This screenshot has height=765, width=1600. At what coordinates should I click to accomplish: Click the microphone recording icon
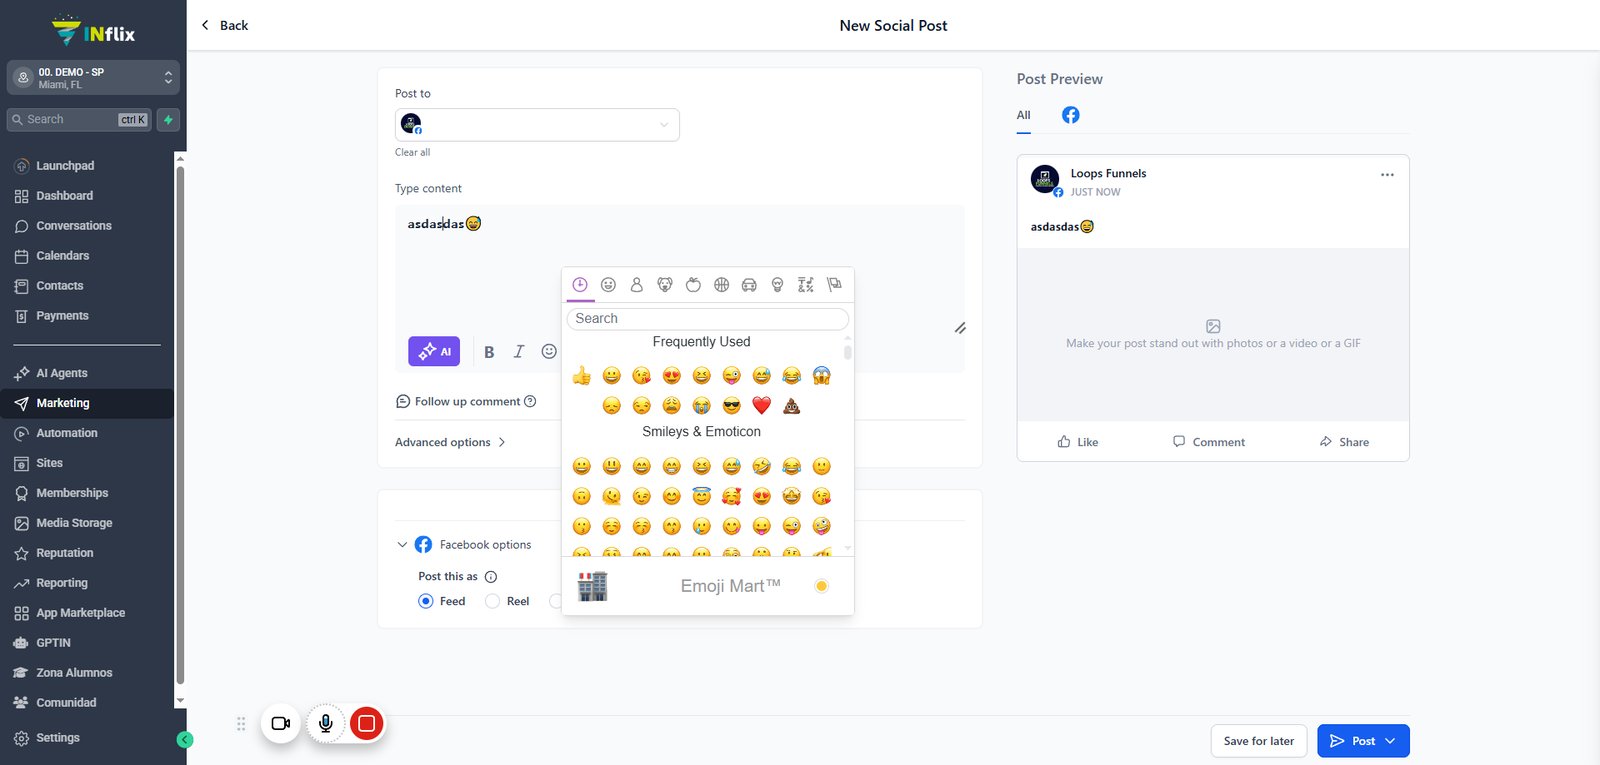[x=326, y=723]
